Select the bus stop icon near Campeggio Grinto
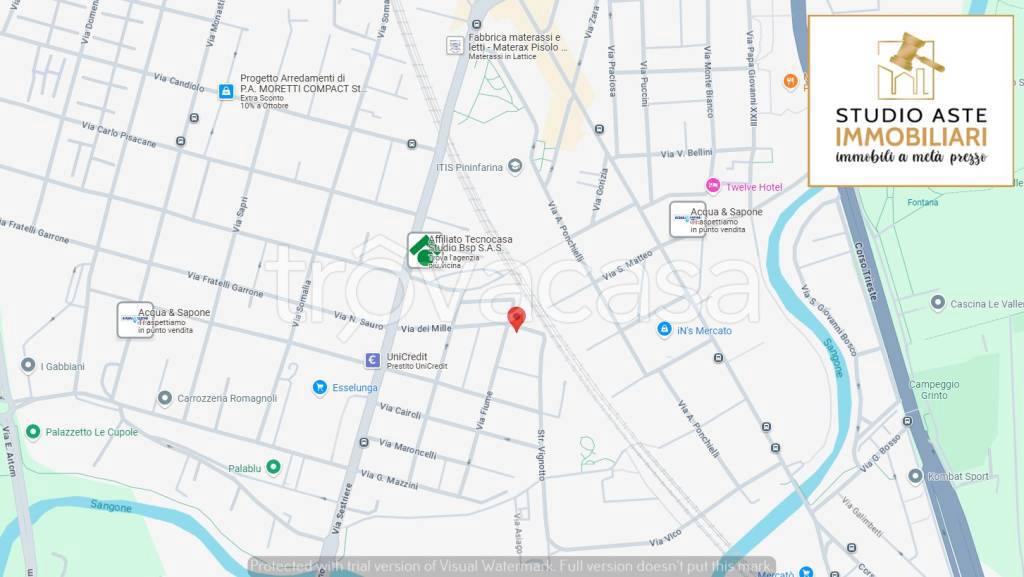Image resolution: width=1024 pixels, height=577 pixels. click(907, 421)
